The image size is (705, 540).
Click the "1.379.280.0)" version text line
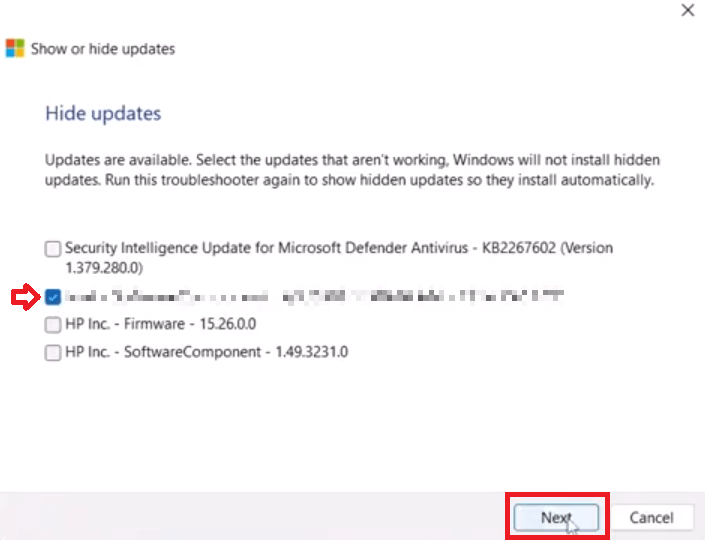point(104,268)
